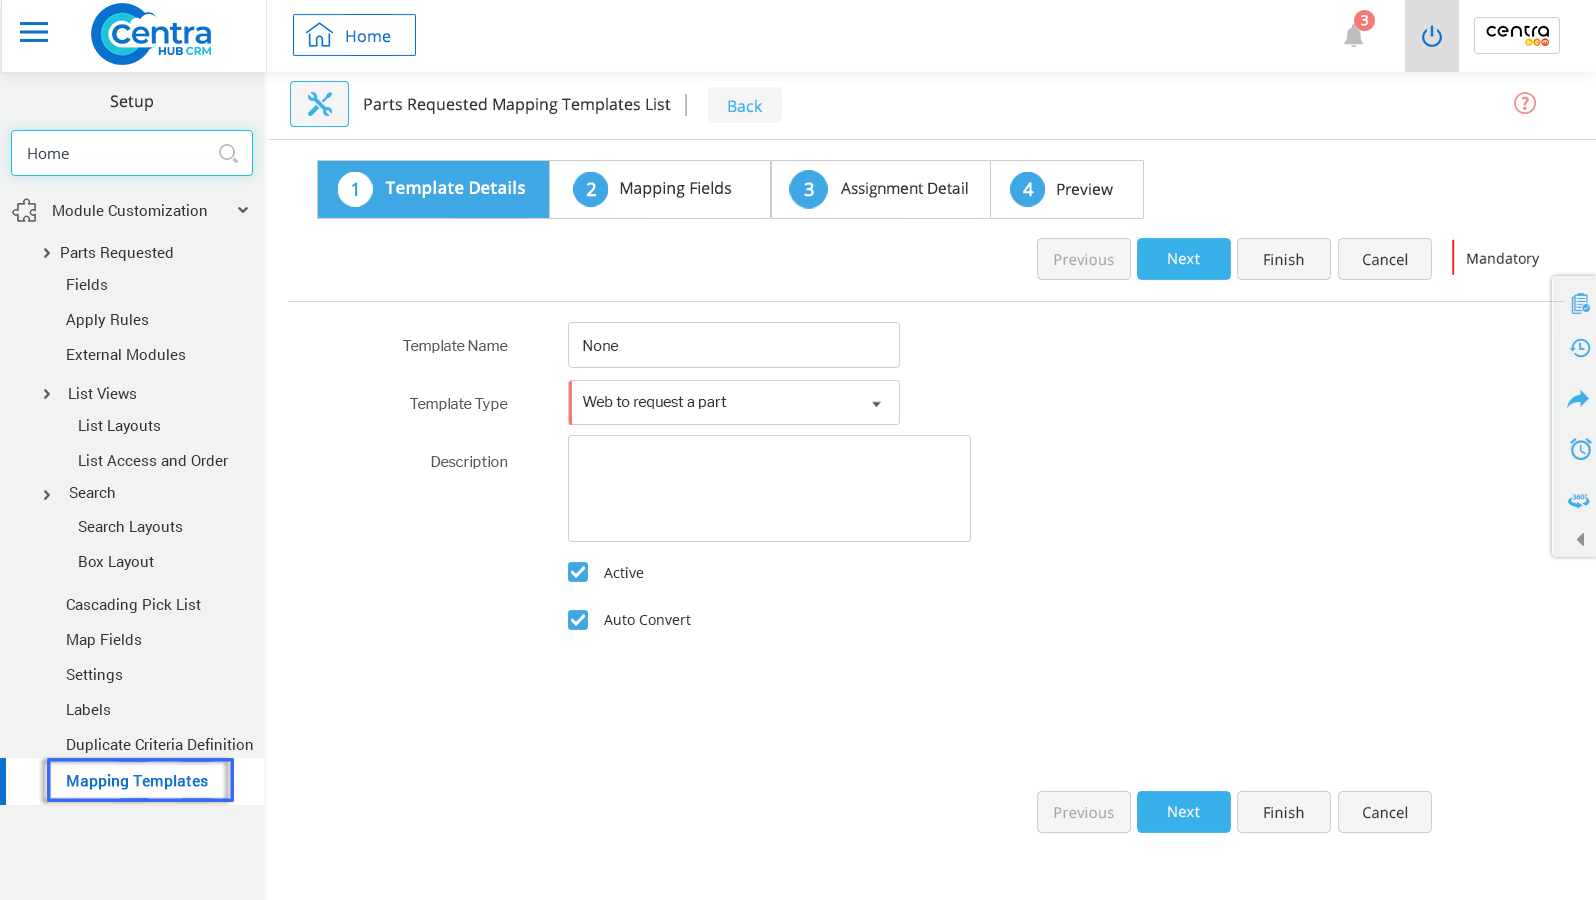This screenshot has height=900, width=1596.
Task: Focus the Setup search field
Action: click(132, 153)
